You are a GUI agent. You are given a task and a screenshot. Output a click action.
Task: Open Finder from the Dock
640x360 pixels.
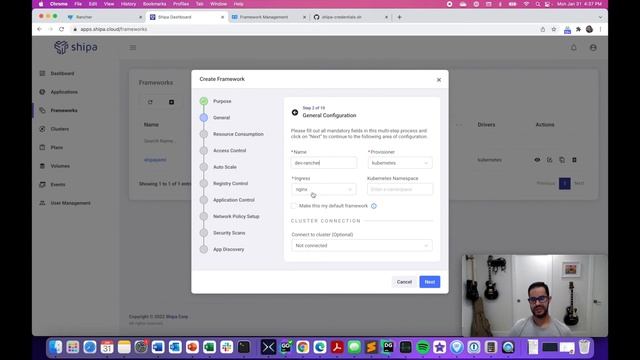(x=56, y=347)
